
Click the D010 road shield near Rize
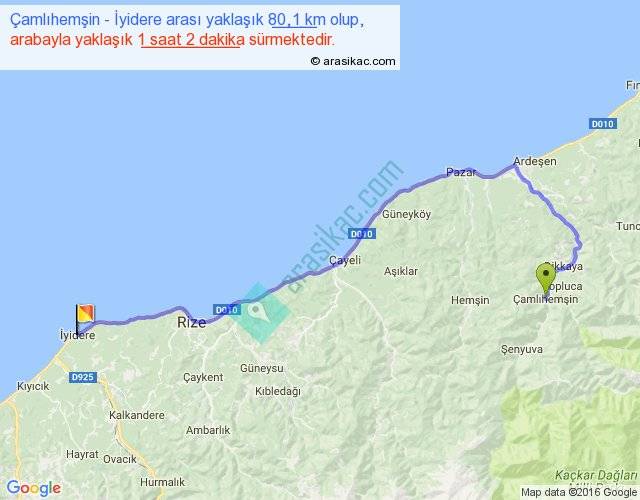pyautogui.click(x=225, y=310)
